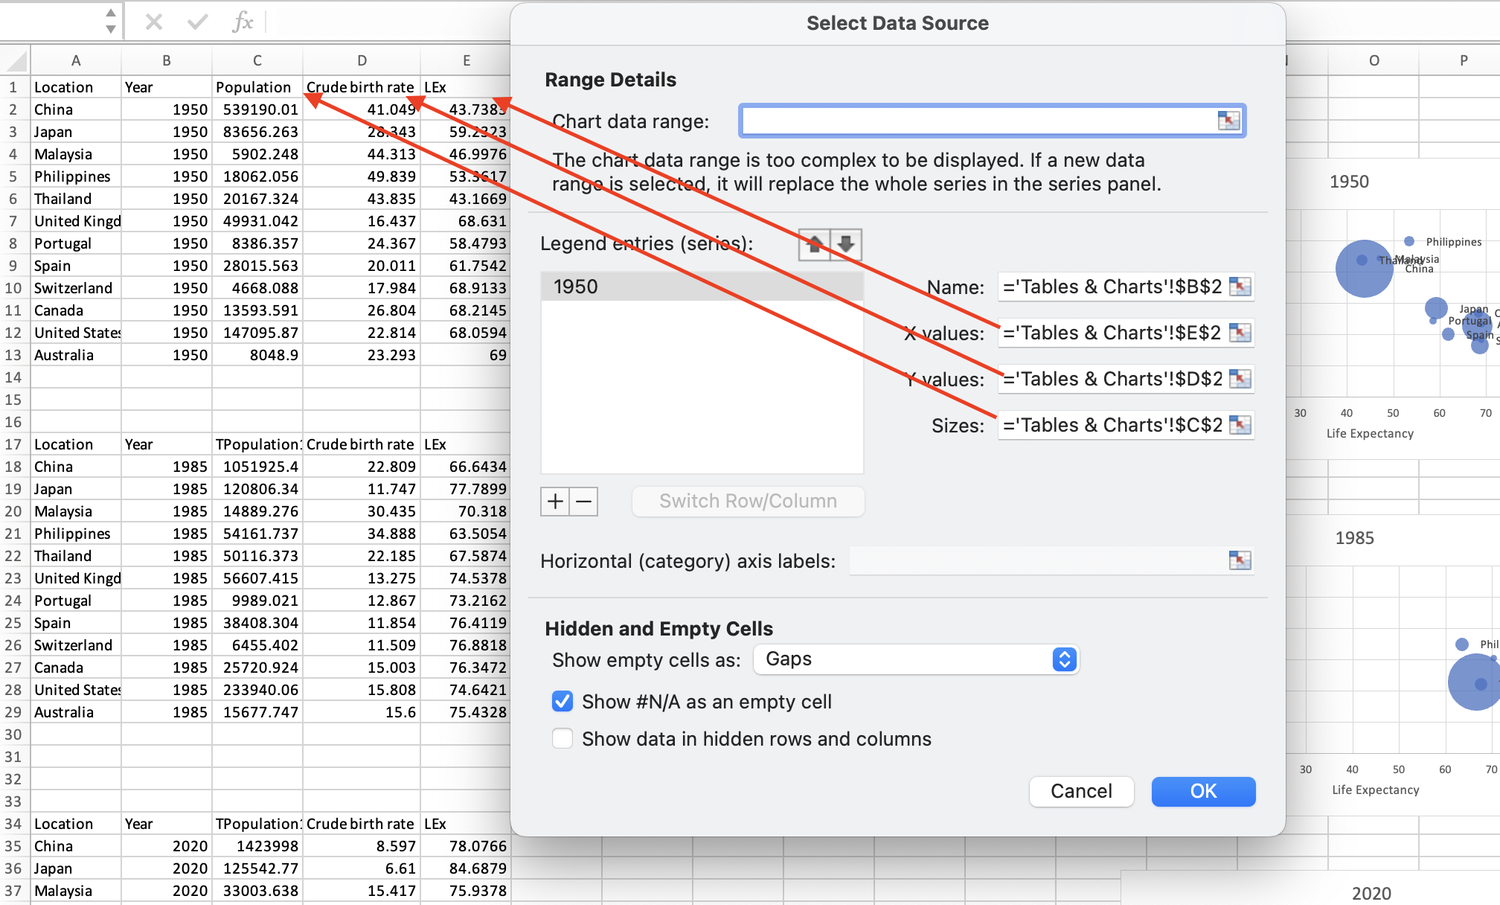Confirm changes with the OK button
This screenshot has height=905, width=1500.
click(x=1203, y=791)
